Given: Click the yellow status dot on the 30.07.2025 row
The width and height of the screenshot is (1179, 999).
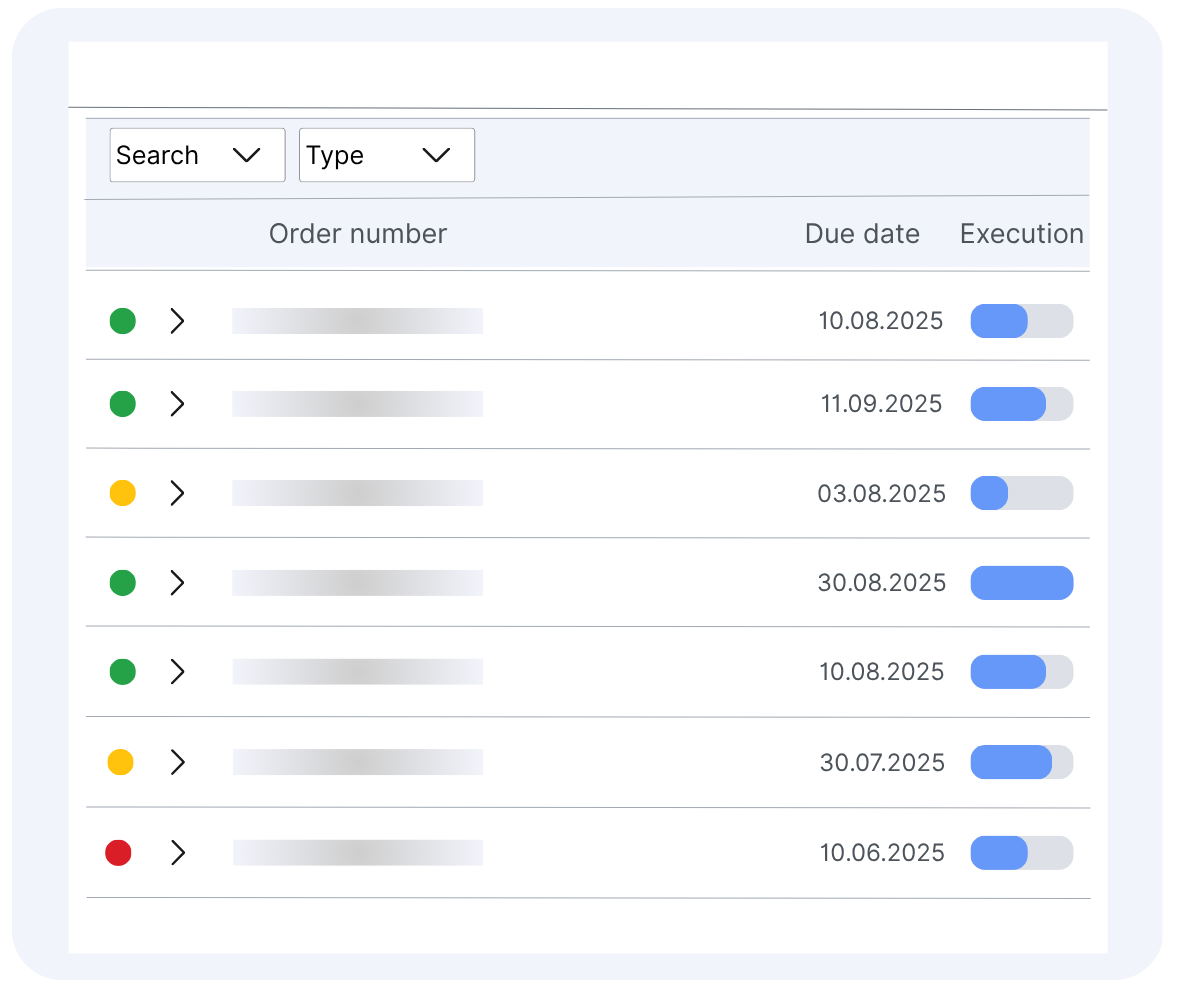Looking at the screenshot, I should point(122,762).
